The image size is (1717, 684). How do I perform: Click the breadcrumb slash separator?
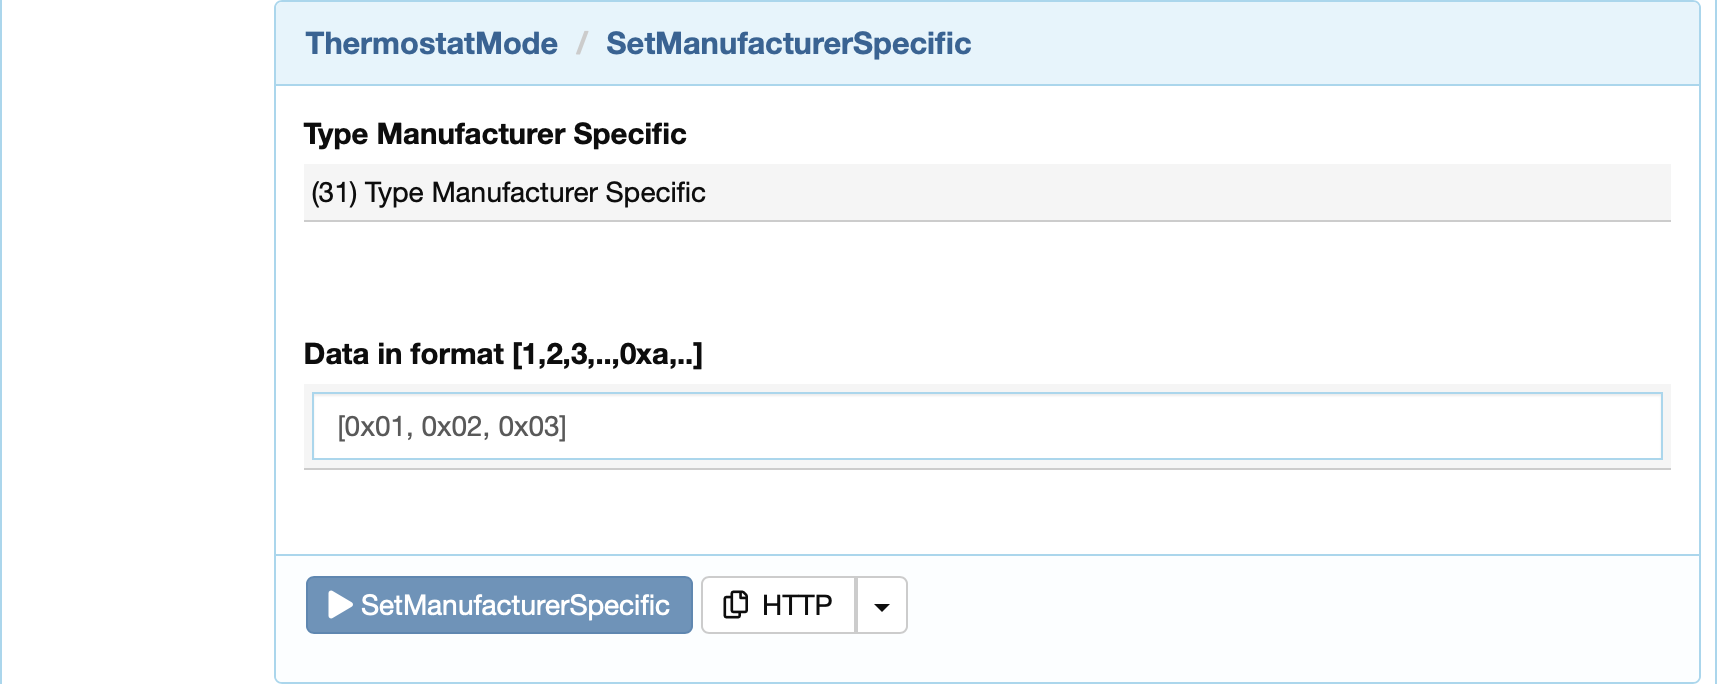point(581,43)
